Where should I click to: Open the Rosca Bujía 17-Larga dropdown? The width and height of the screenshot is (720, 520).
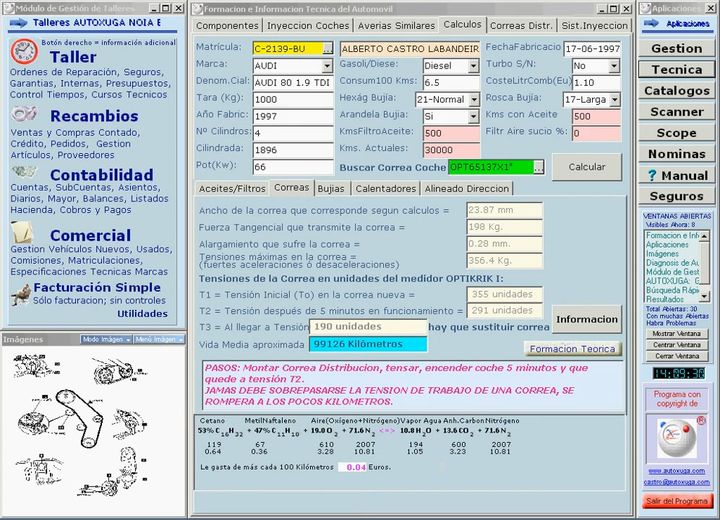coord(615,99)
